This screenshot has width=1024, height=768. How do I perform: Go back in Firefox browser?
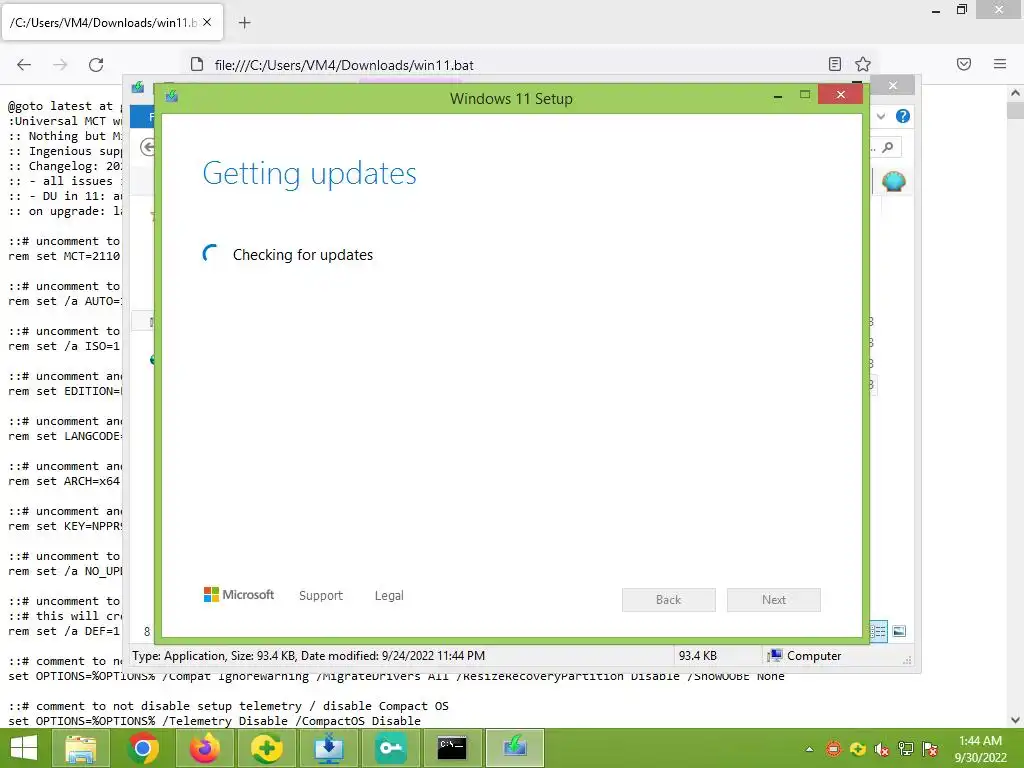[x=24, y=65]
